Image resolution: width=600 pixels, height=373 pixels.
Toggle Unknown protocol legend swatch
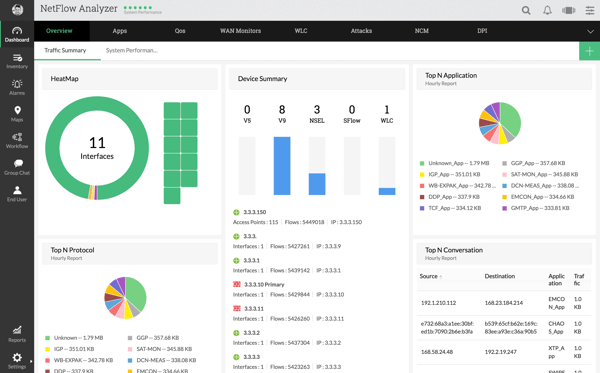(47, 338)
